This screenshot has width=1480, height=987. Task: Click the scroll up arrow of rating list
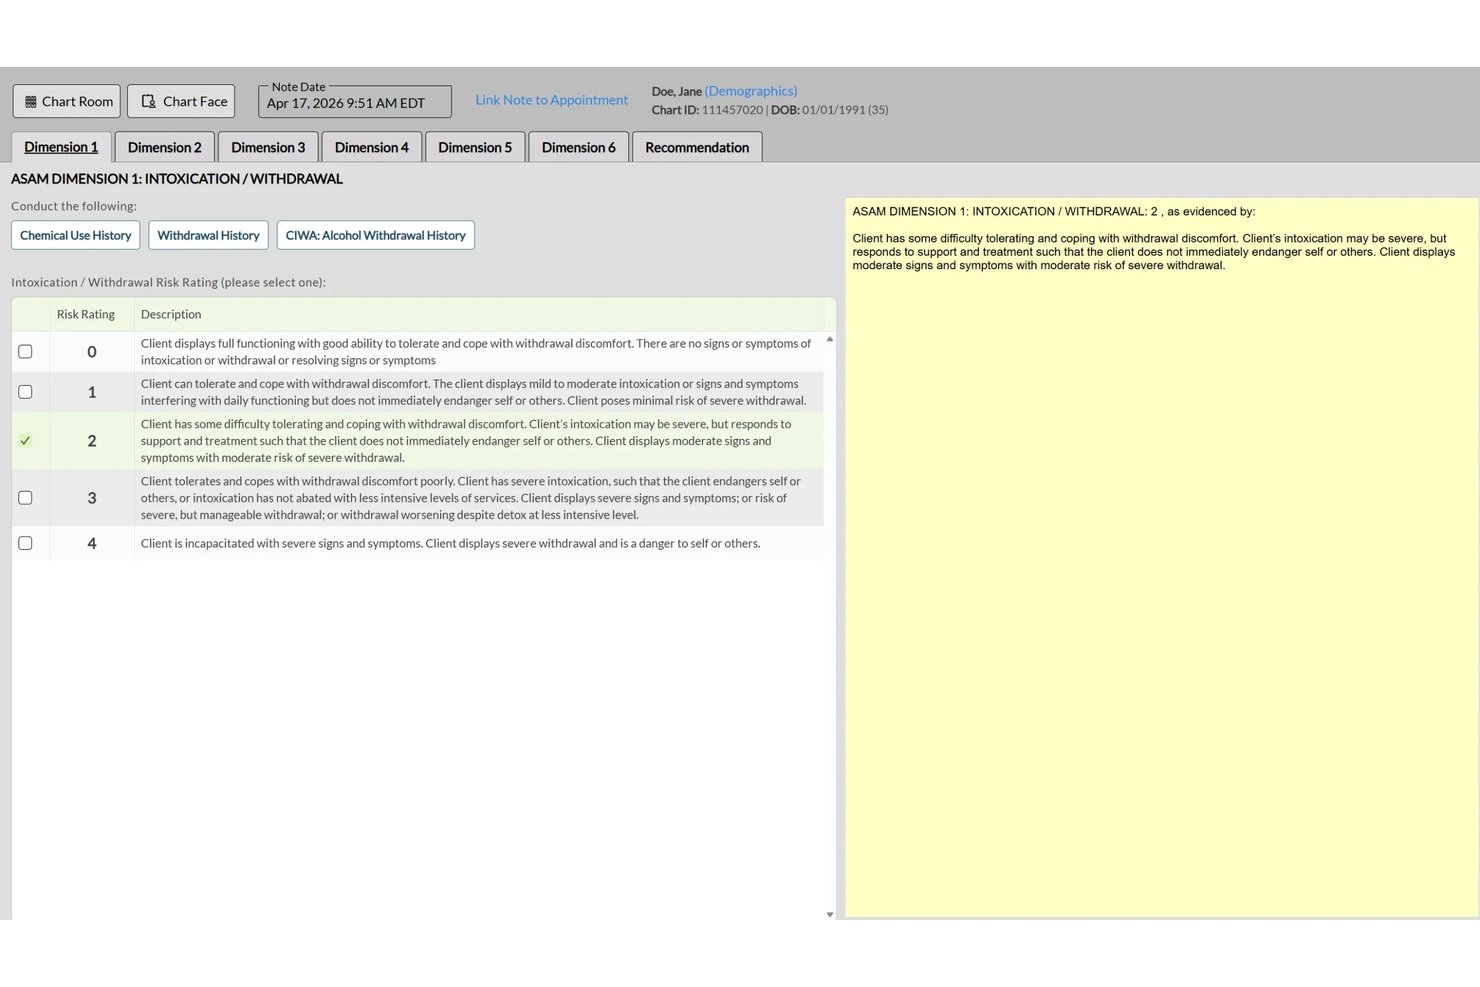[830, 340]
